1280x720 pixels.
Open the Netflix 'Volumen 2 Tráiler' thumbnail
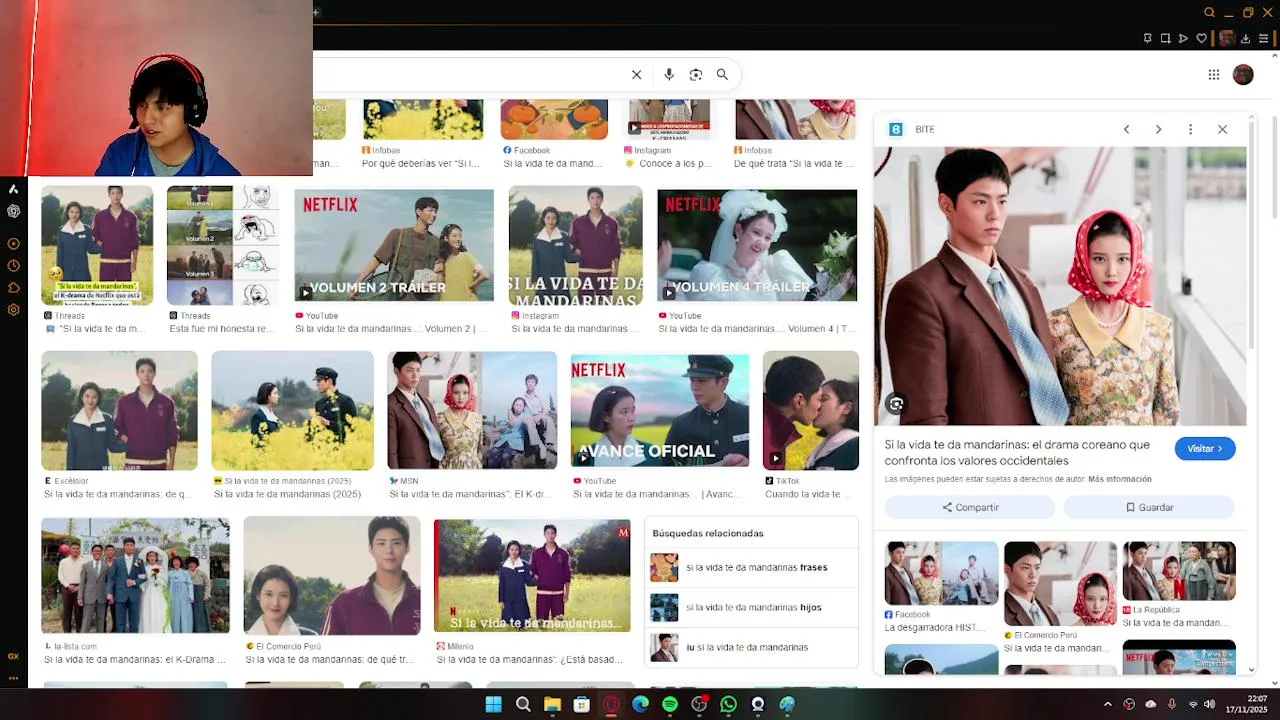[x=394, y=245]
